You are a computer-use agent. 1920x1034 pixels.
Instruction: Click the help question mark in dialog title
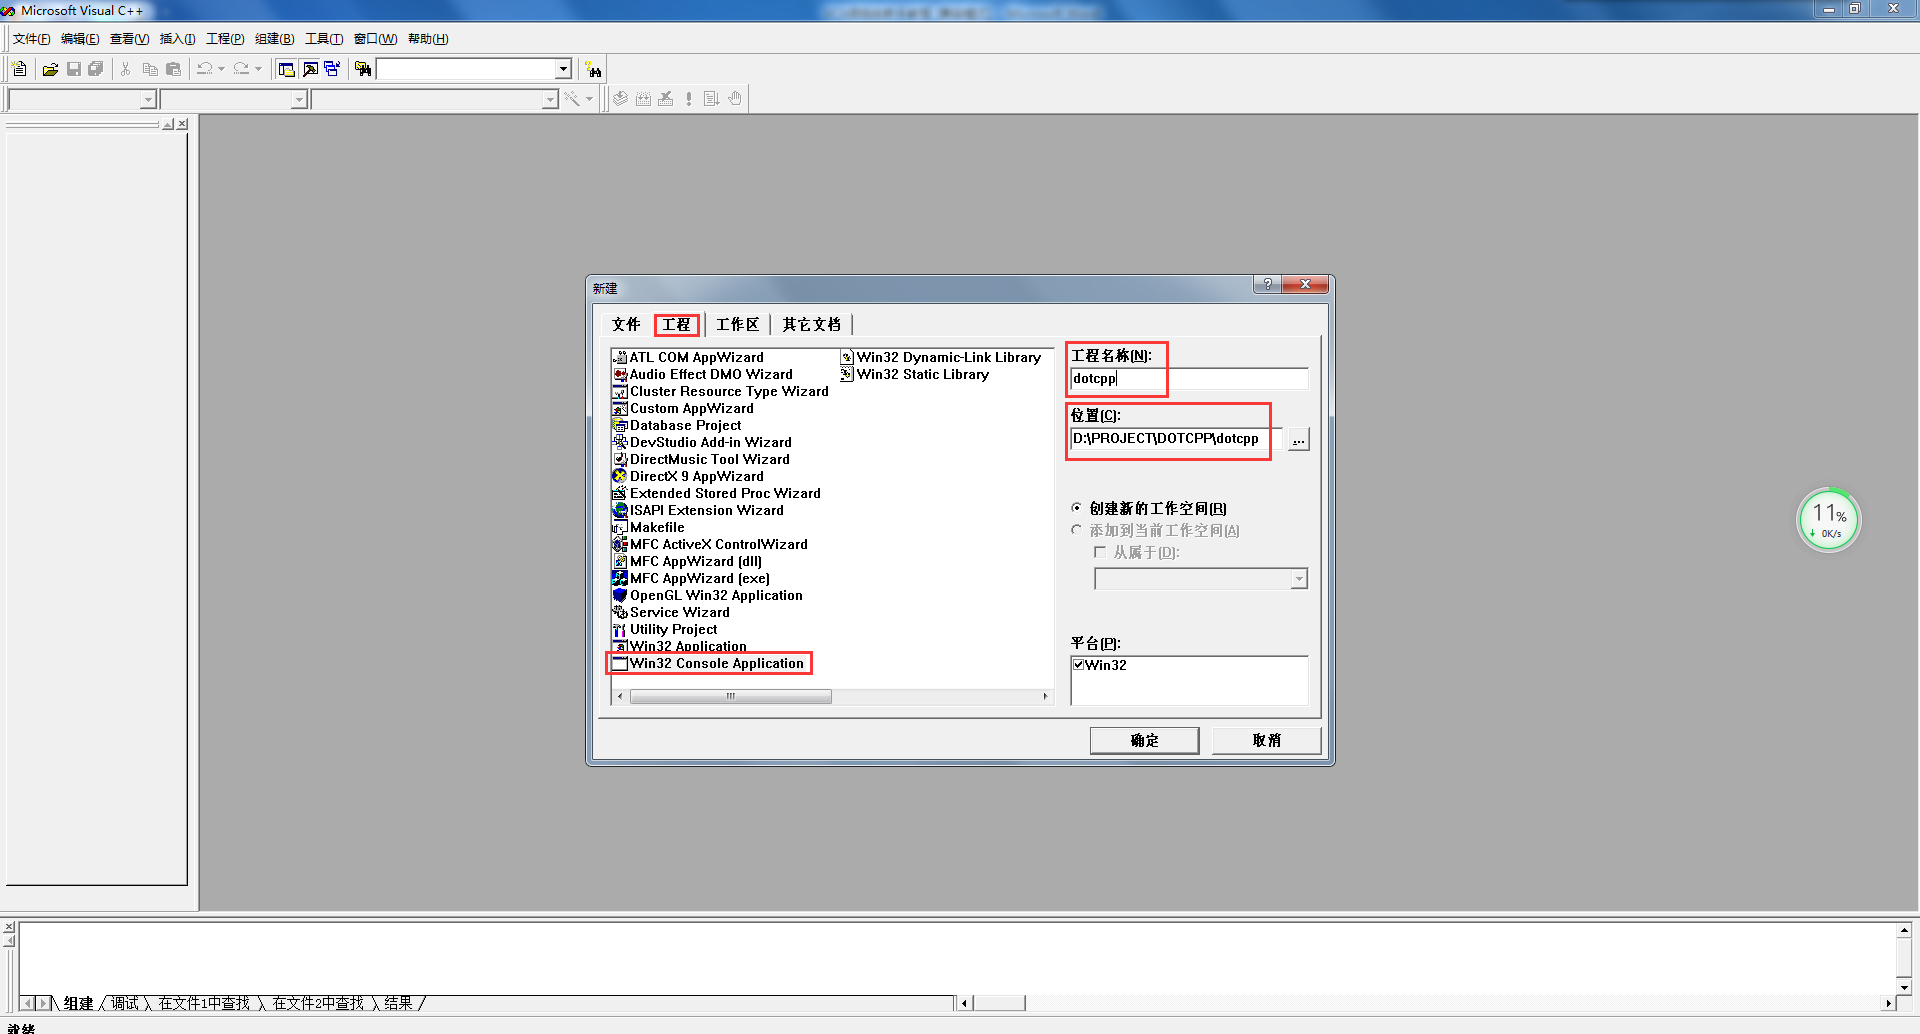(x=1268, y=284)
